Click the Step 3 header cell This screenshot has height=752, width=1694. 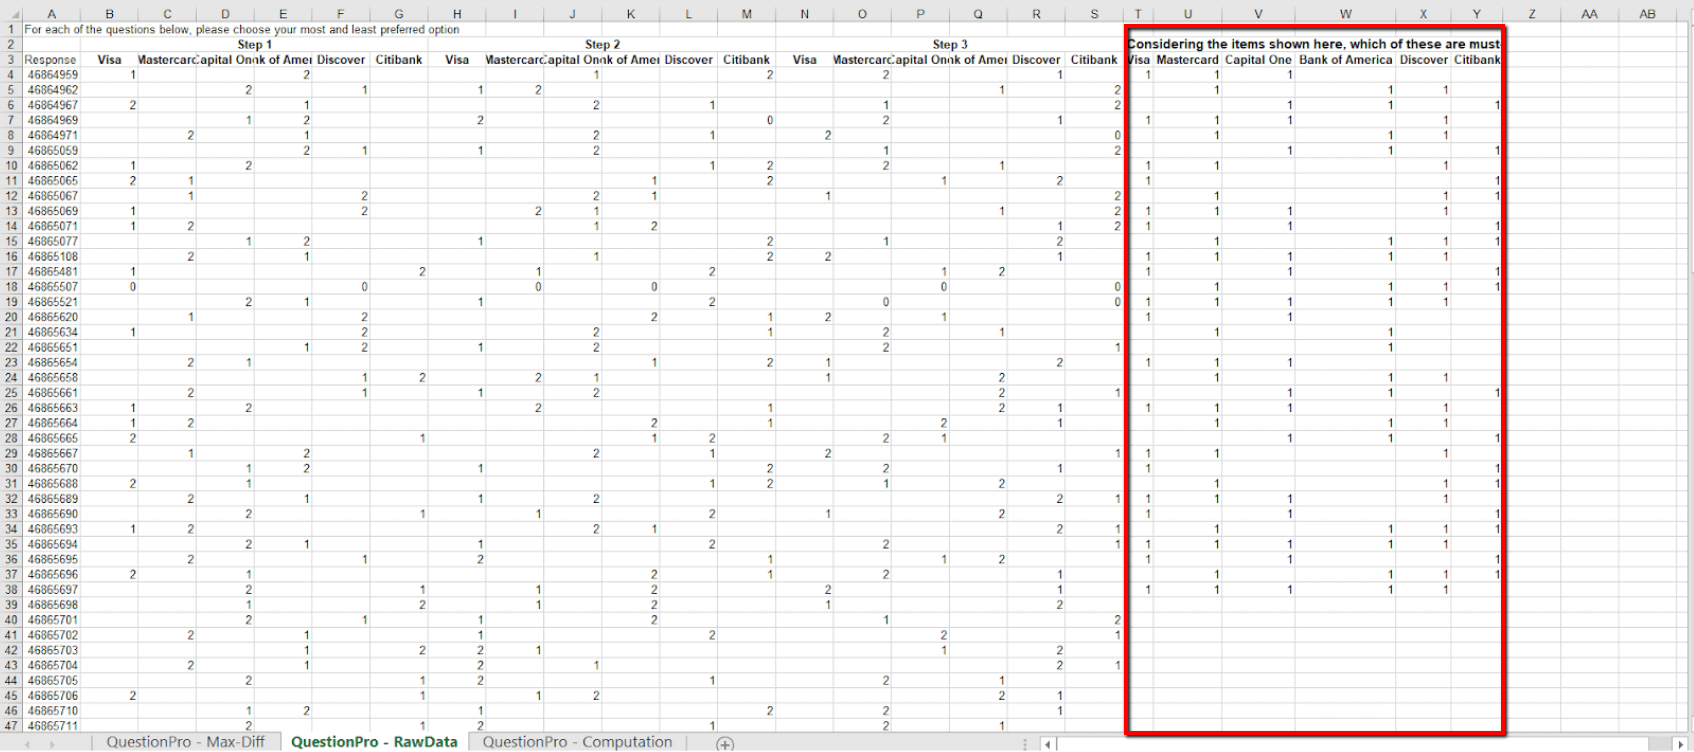(949, 45)
